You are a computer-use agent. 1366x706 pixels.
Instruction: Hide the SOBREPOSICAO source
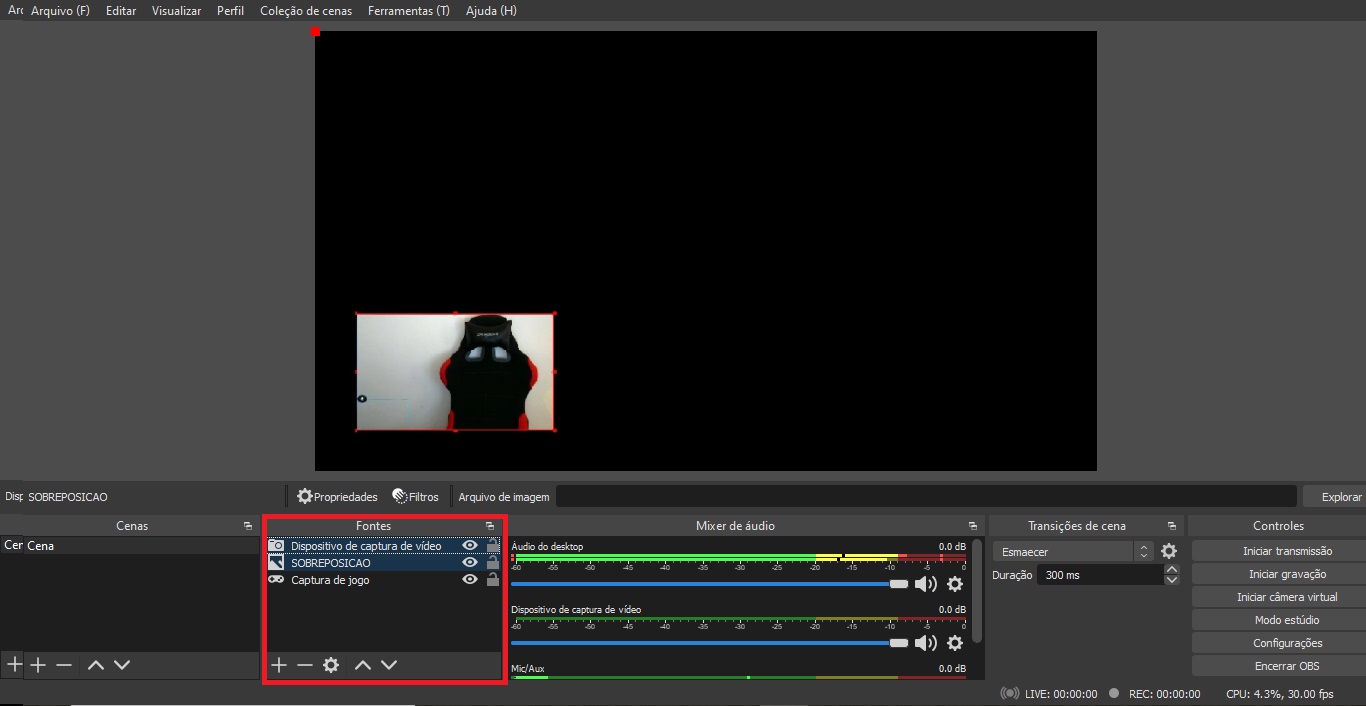click(x=470, y=563)
